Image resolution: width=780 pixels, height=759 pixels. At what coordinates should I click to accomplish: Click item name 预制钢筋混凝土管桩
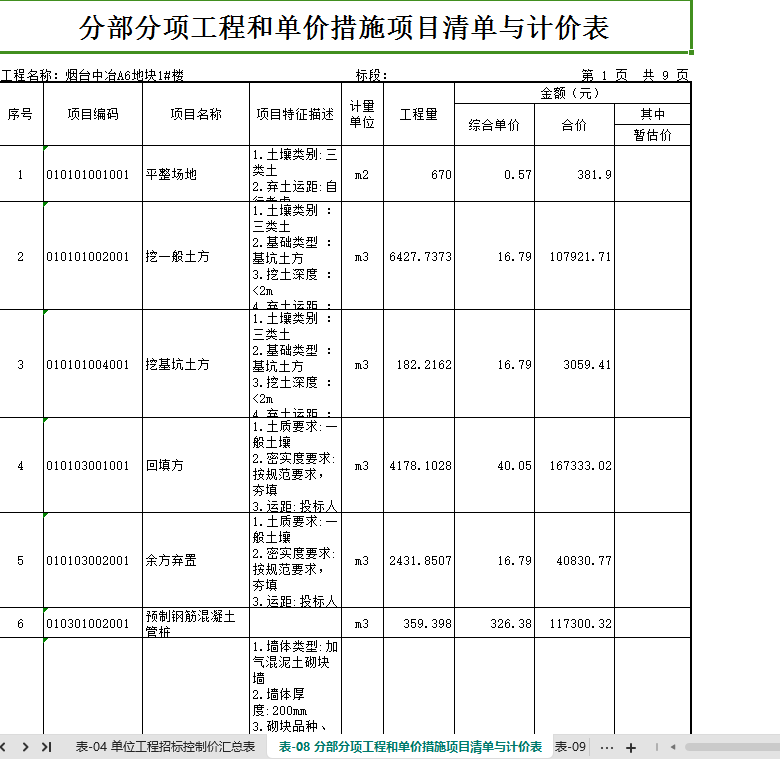coord(196,623)
